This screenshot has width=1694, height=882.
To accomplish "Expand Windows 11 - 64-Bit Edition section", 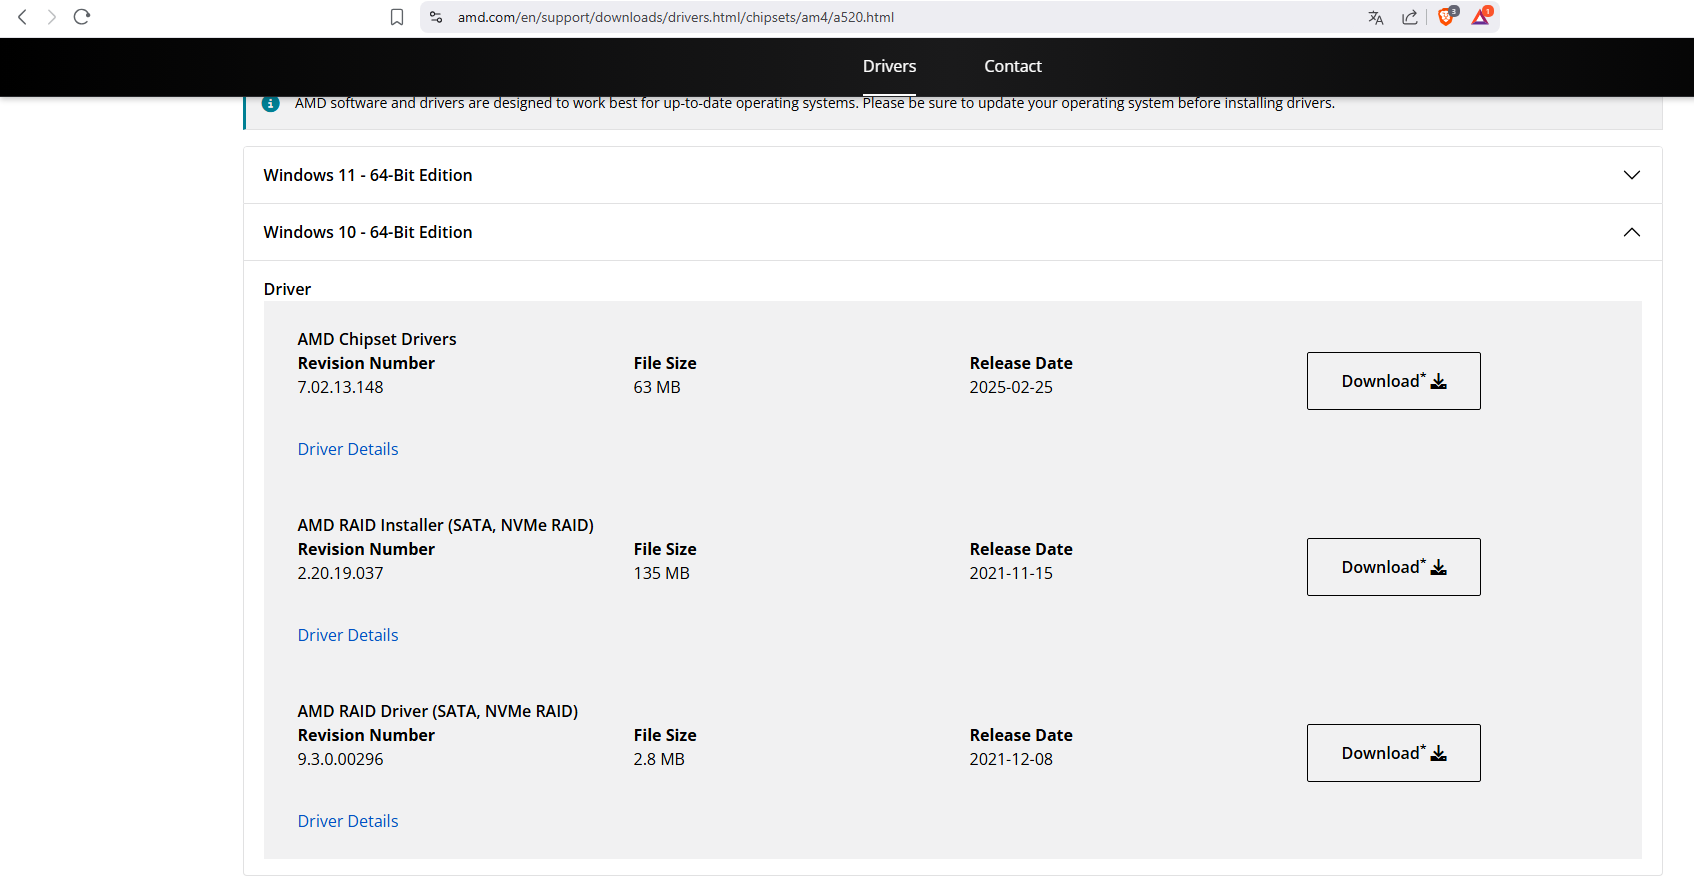I will [952, 175].
